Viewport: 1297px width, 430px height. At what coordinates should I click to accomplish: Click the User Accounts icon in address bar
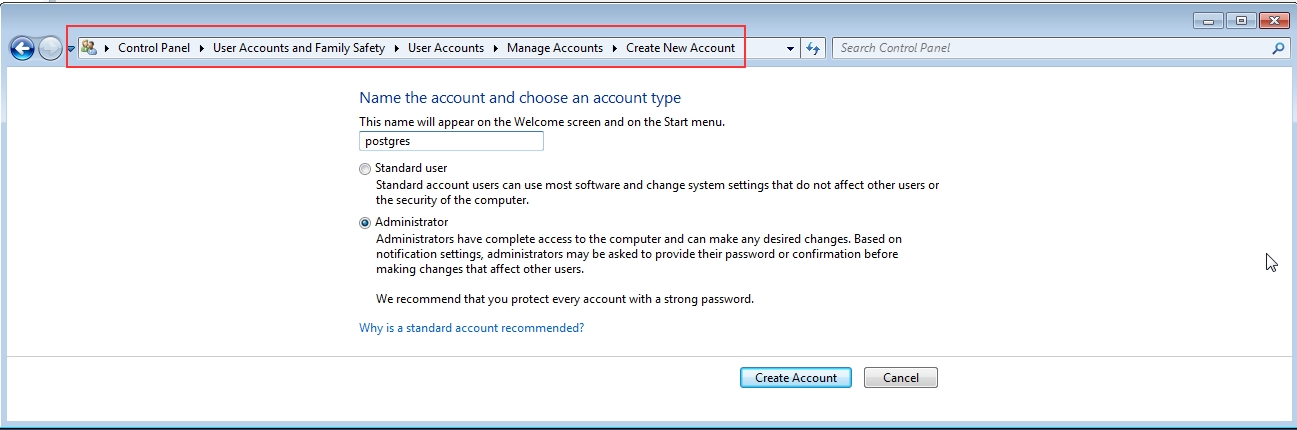(89, 48)
